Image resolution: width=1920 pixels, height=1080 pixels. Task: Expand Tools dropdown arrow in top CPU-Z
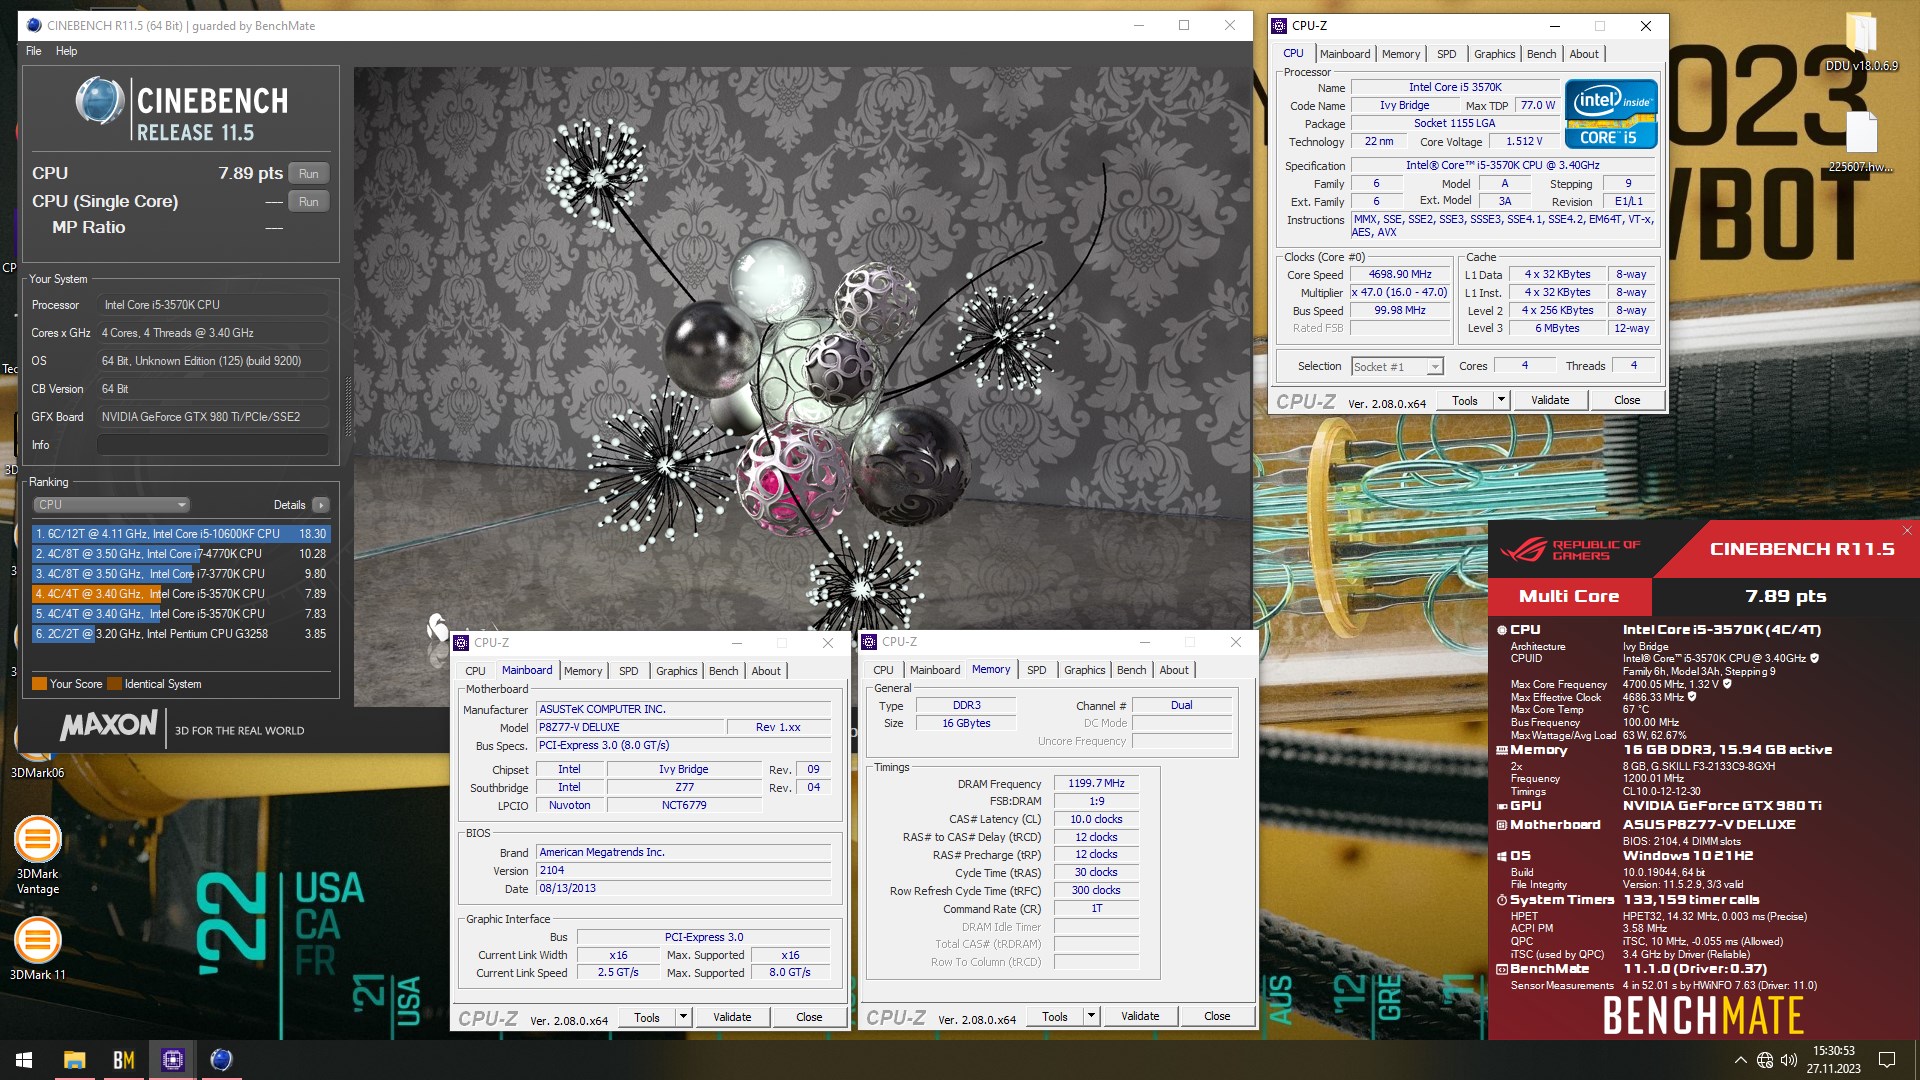(1501, 401)
